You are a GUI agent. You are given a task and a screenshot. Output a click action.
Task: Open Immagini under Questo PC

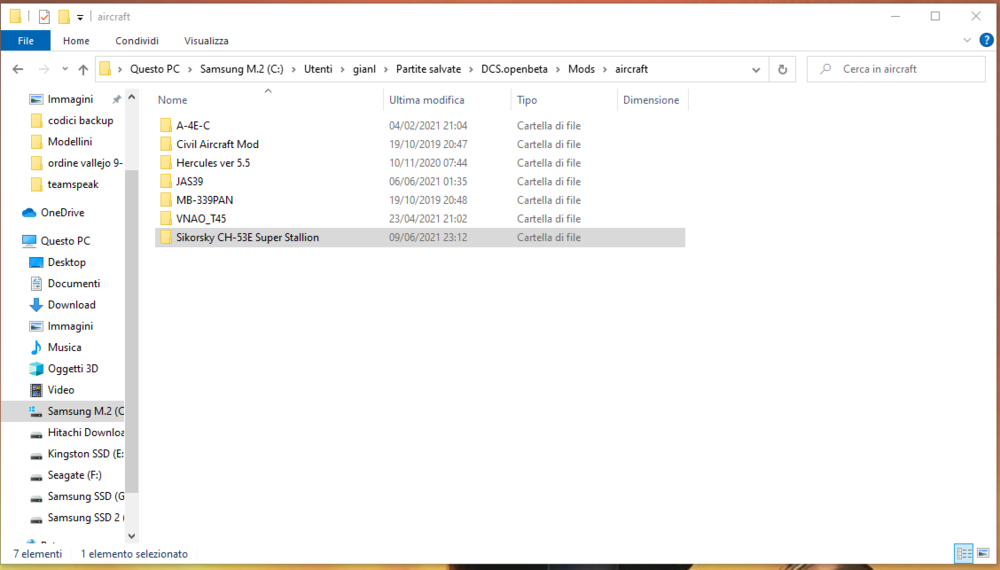click(x=70, y=326)
